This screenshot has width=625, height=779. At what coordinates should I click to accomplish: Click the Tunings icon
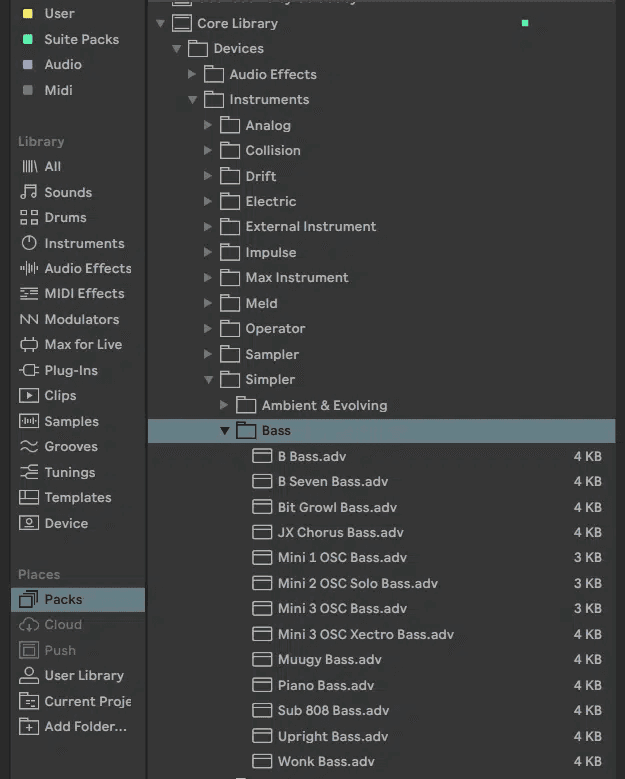[29, 472]
